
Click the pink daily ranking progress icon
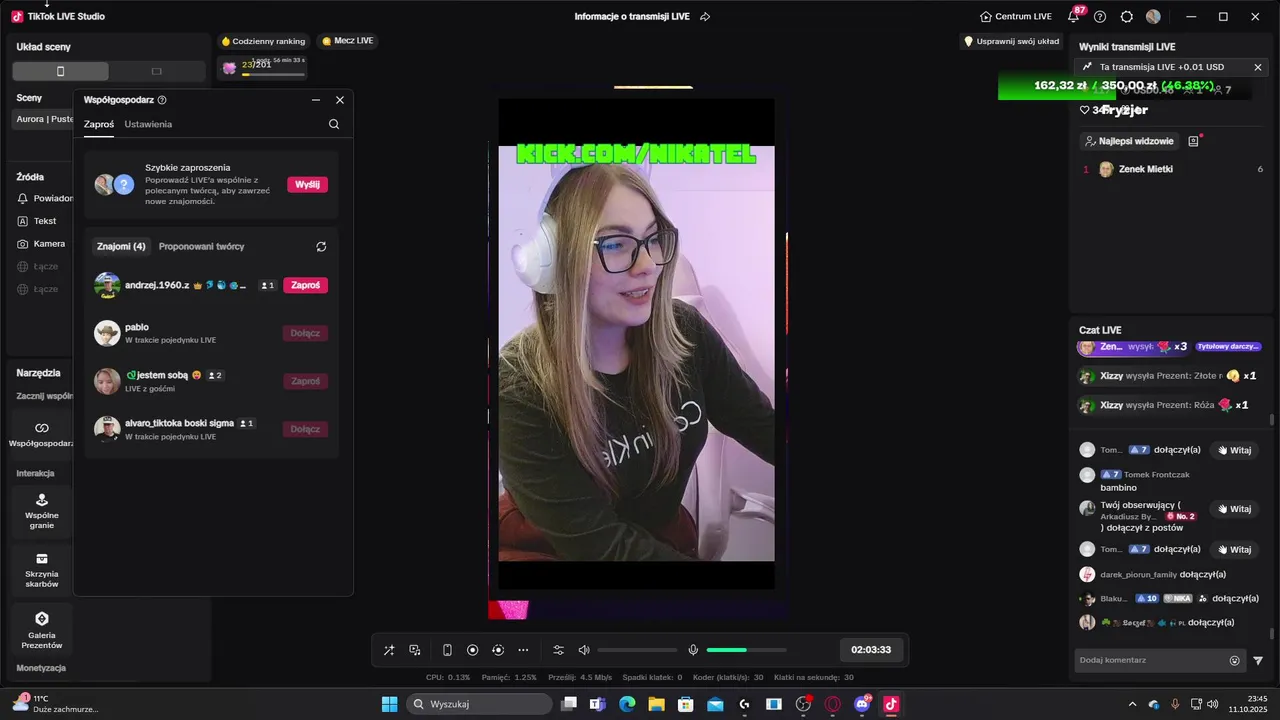point(229,67)
